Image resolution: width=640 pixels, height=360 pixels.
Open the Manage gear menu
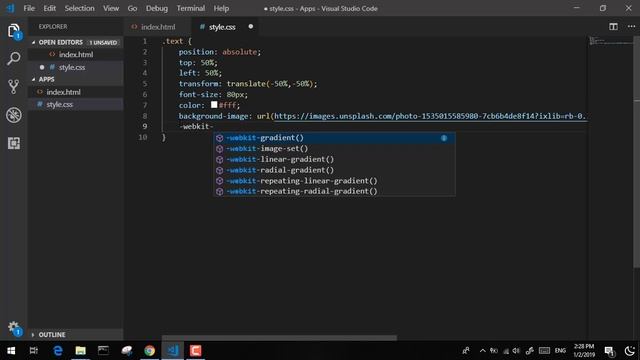(x=14, y=328)
